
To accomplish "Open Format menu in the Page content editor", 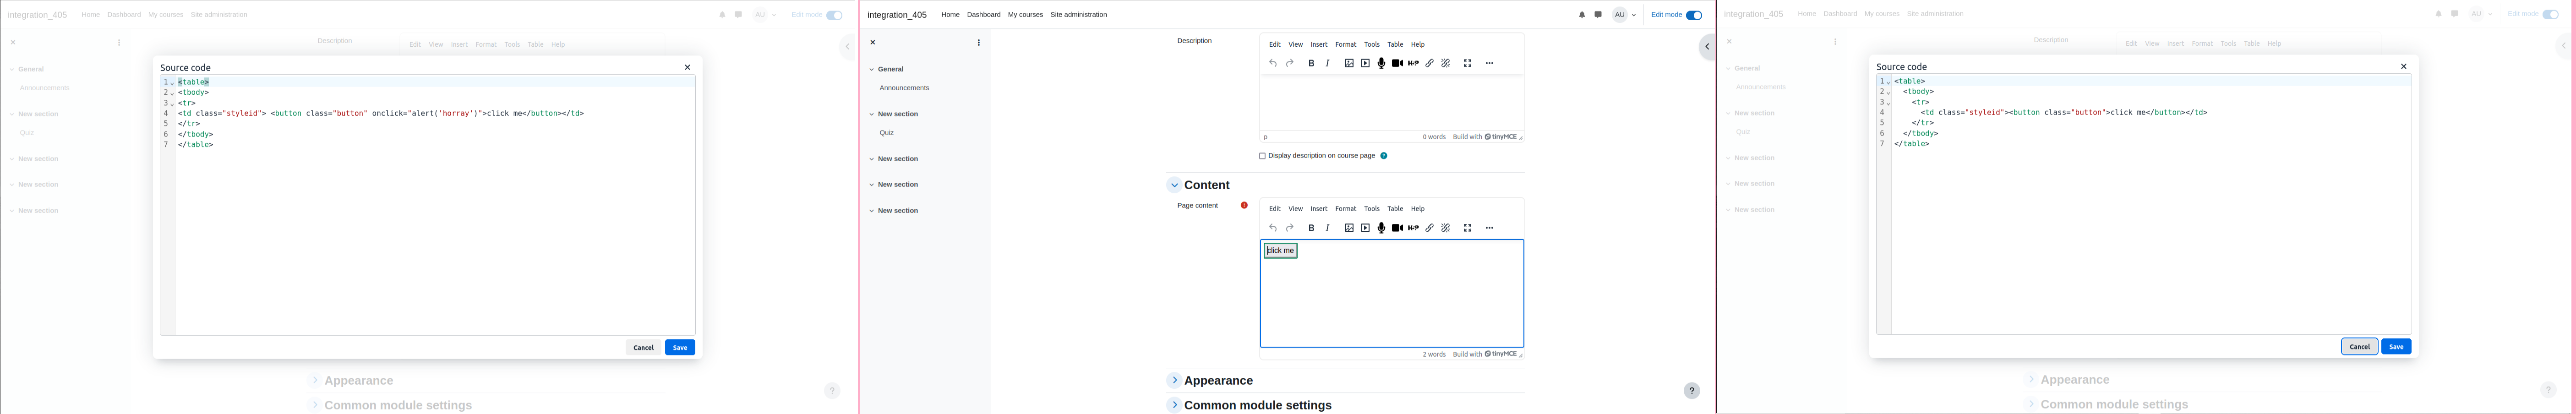I will tap(1346, 209).
